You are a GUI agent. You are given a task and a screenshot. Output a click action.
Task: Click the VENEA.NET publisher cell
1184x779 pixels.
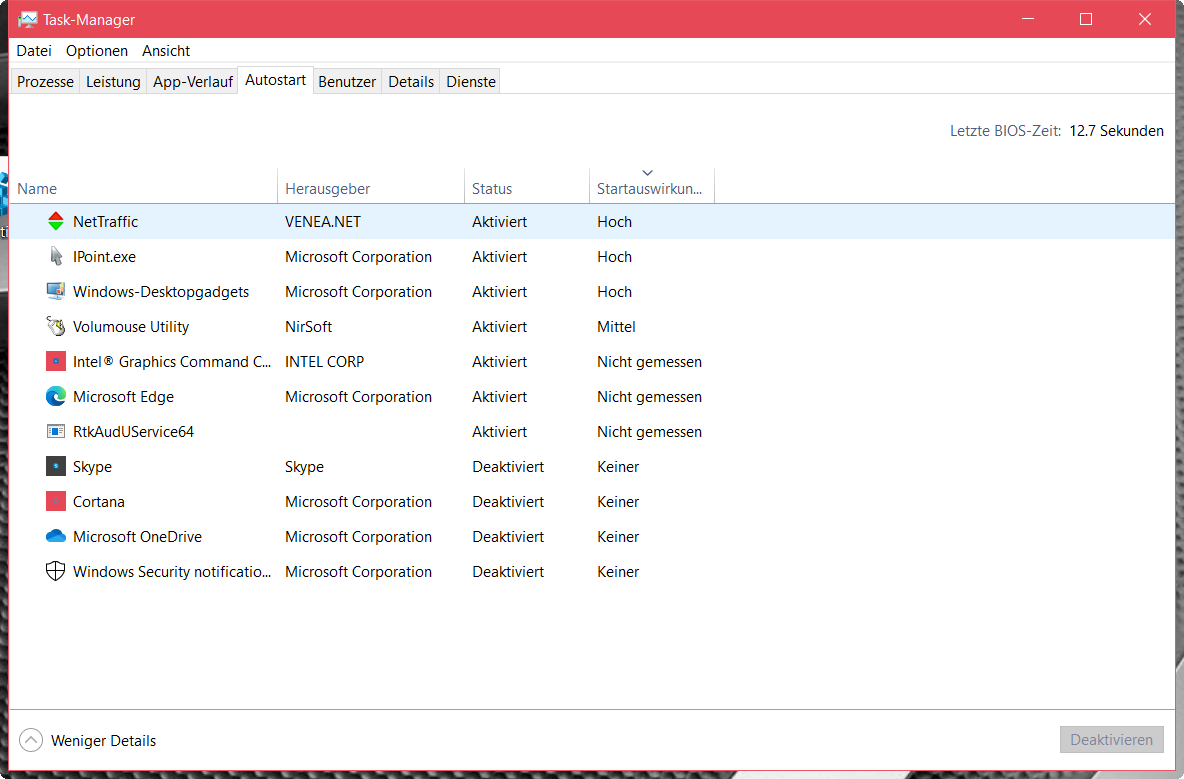tap(322, 221)
